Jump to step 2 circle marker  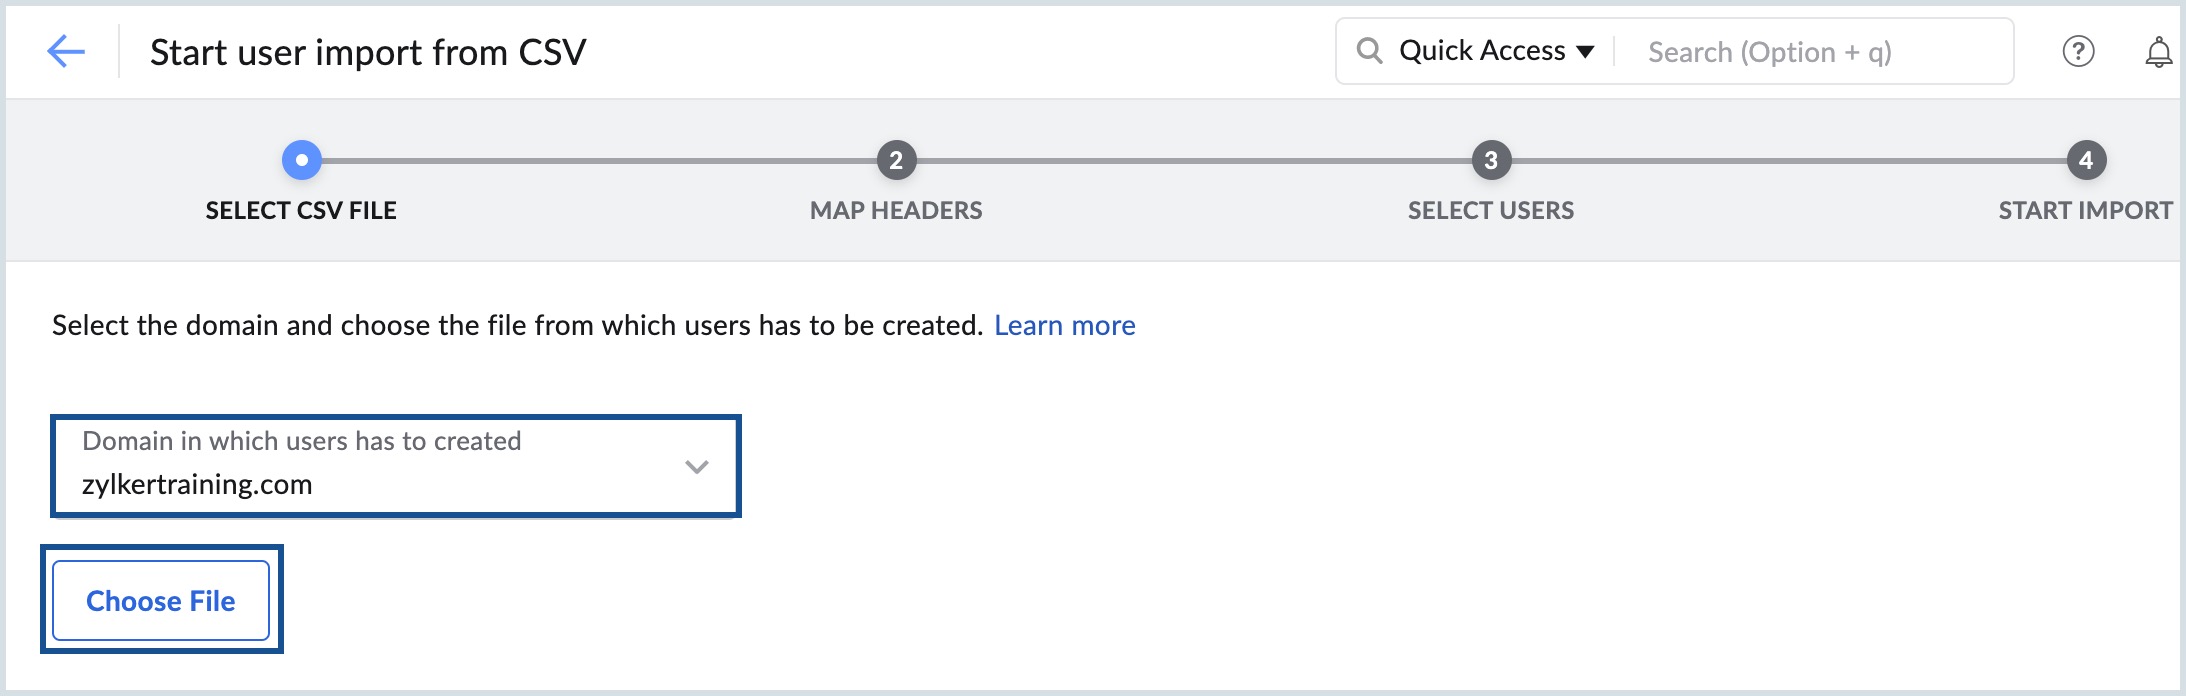click(896, 160)
